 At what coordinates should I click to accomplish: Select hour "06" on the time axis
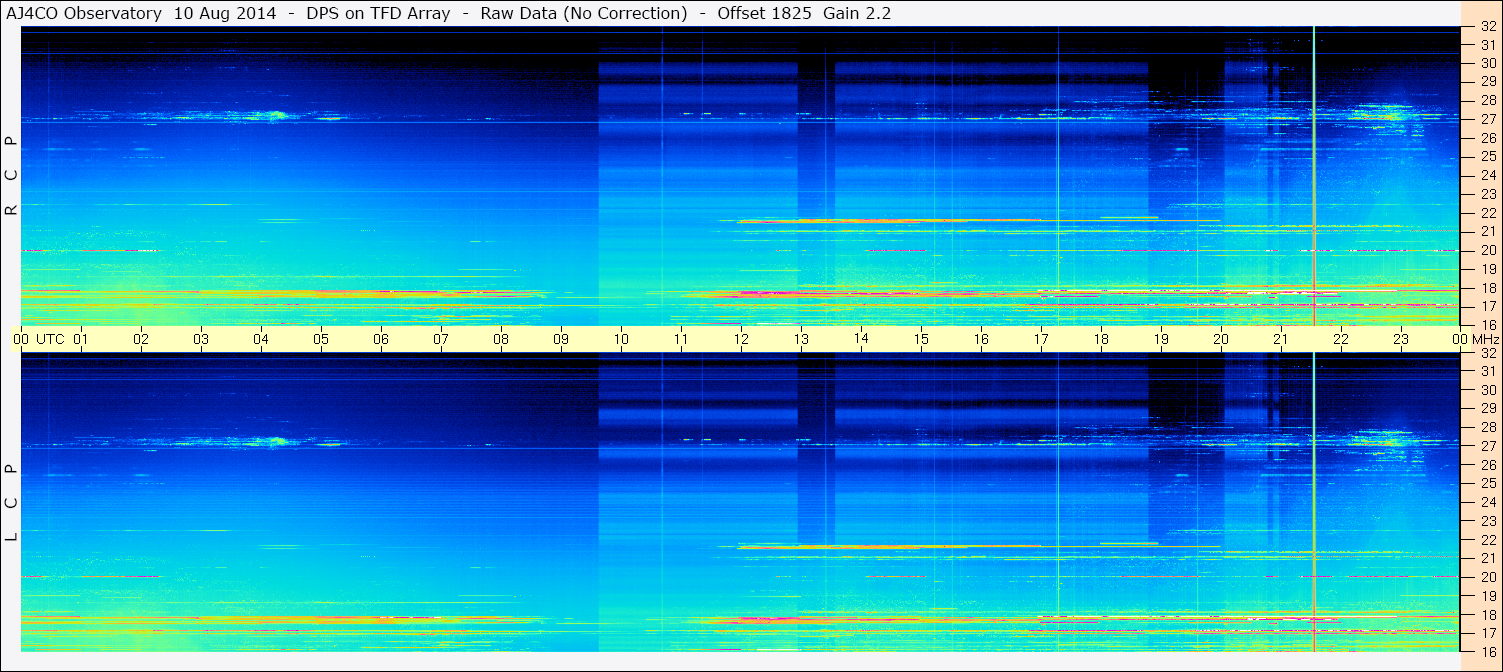(x=381, y=339)
